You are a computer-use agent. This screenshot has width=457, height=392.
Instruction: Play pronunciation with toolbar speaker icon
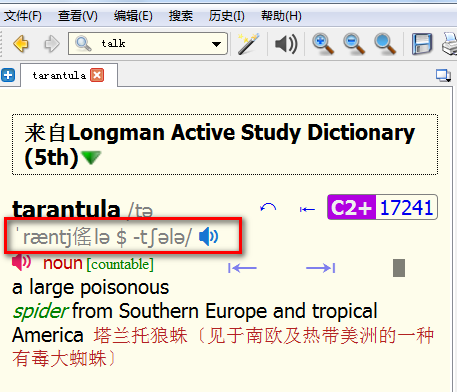click(286, 44)
